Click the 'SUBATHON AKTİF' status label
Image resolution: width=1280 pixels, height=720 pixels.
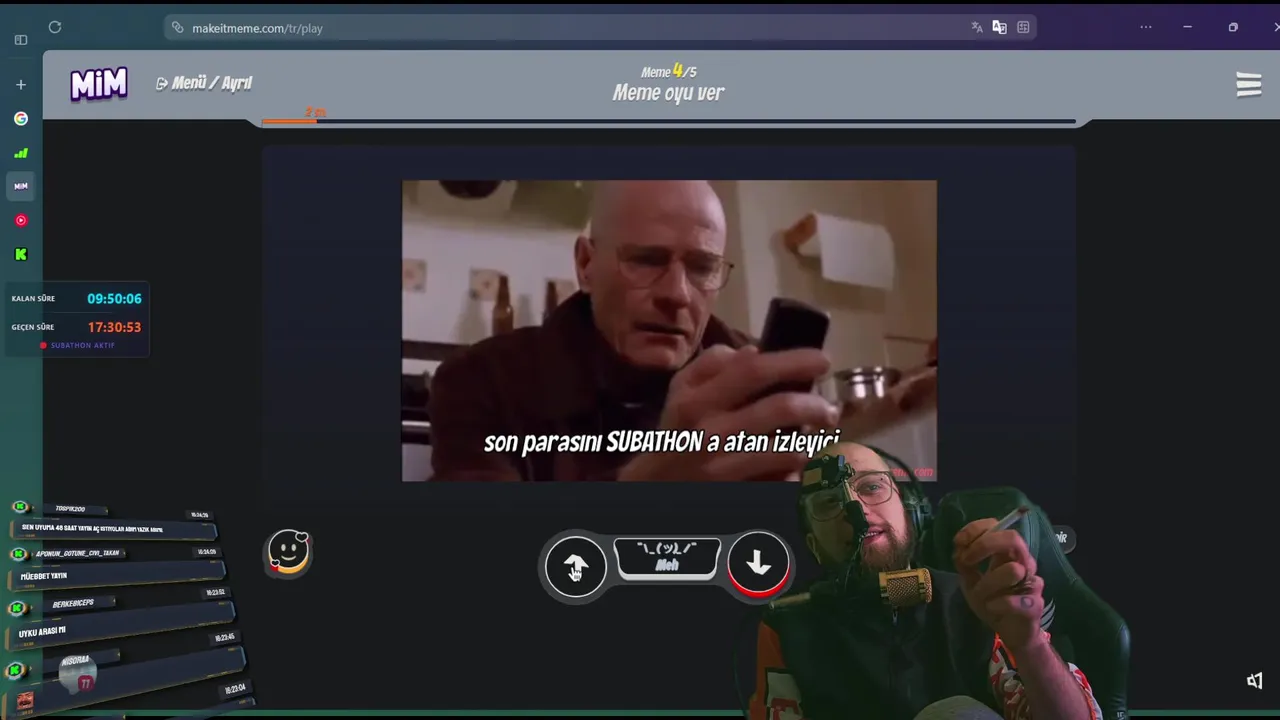pos(82,346)
